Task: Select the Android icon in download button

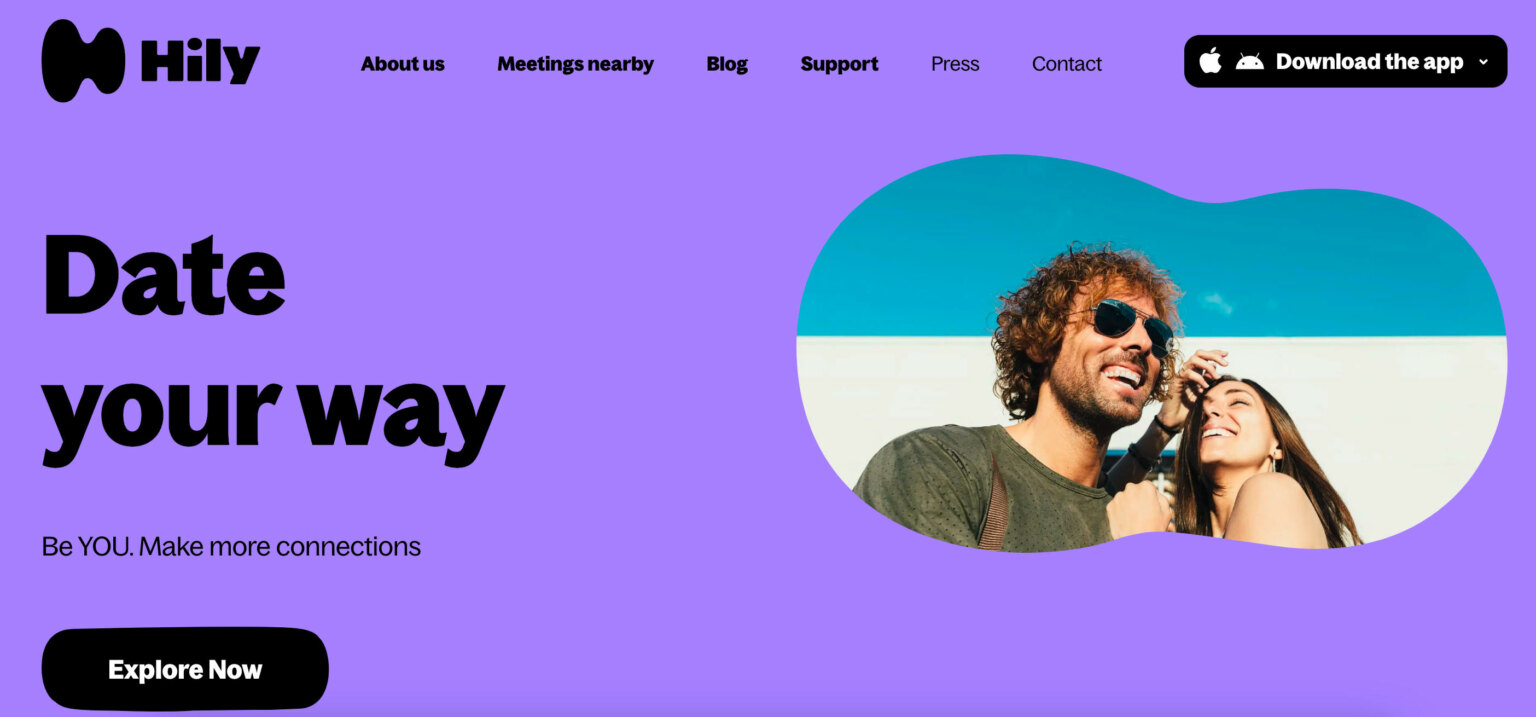Action: [x=1249, y=61]
